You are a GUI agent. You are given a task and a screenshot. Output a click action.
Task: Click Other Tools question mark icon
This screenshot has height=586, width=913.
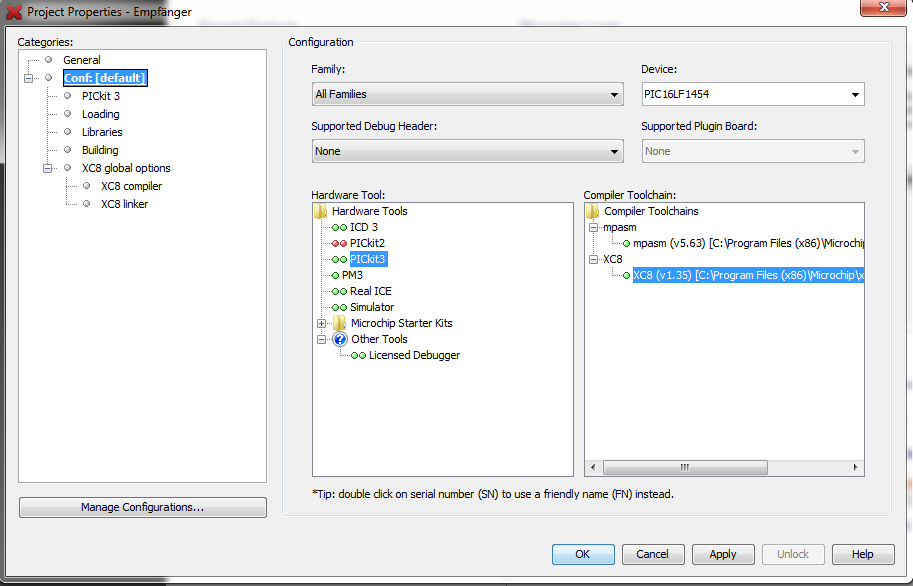coord(340,339)
